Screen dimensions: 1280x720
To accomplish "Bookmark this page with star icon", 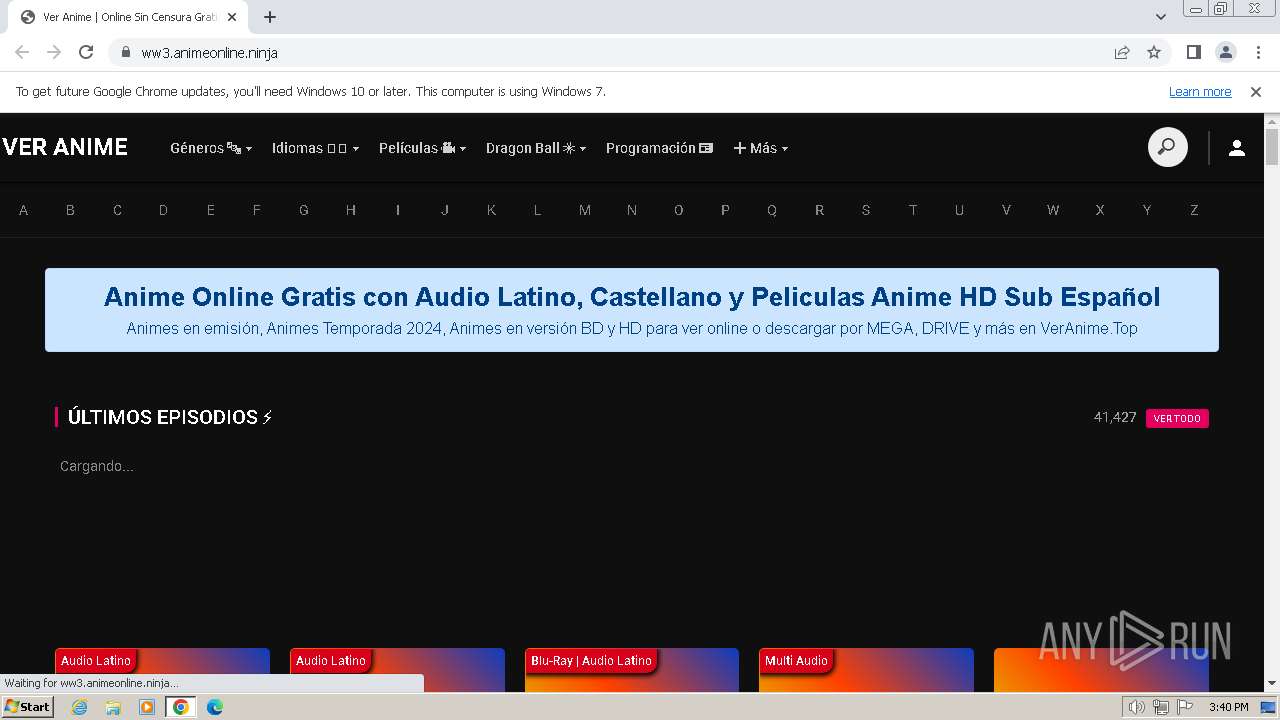I will (x=1154, y=52).
